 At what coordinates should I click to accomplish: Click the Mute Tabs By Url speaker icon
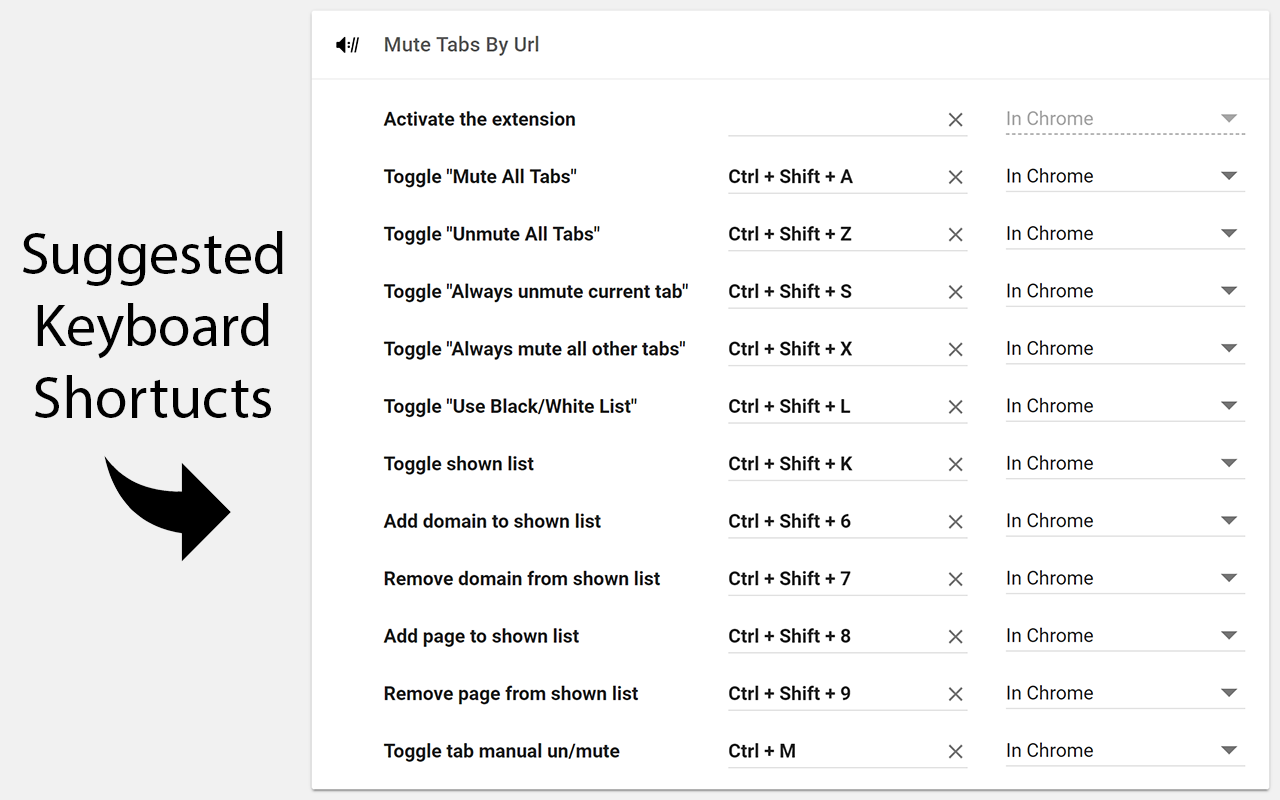[347, 45]
